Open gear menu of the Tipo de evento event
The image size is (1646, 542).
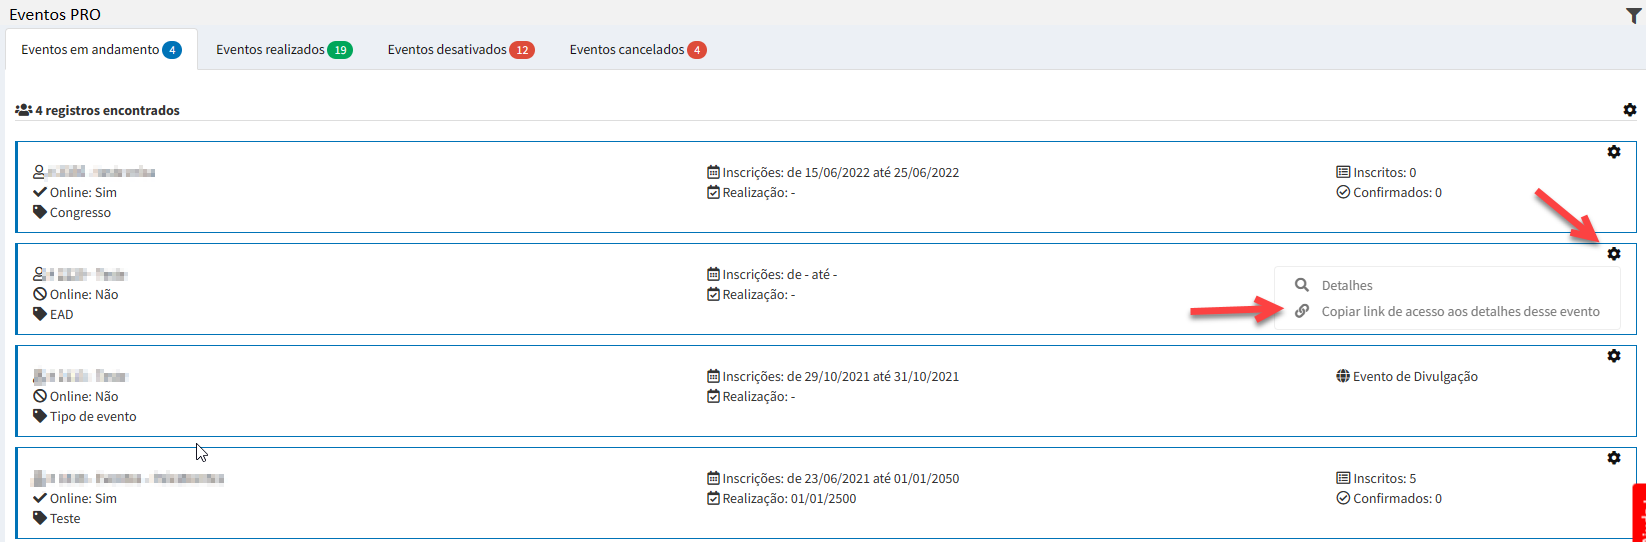click(x=1613, y=356)
